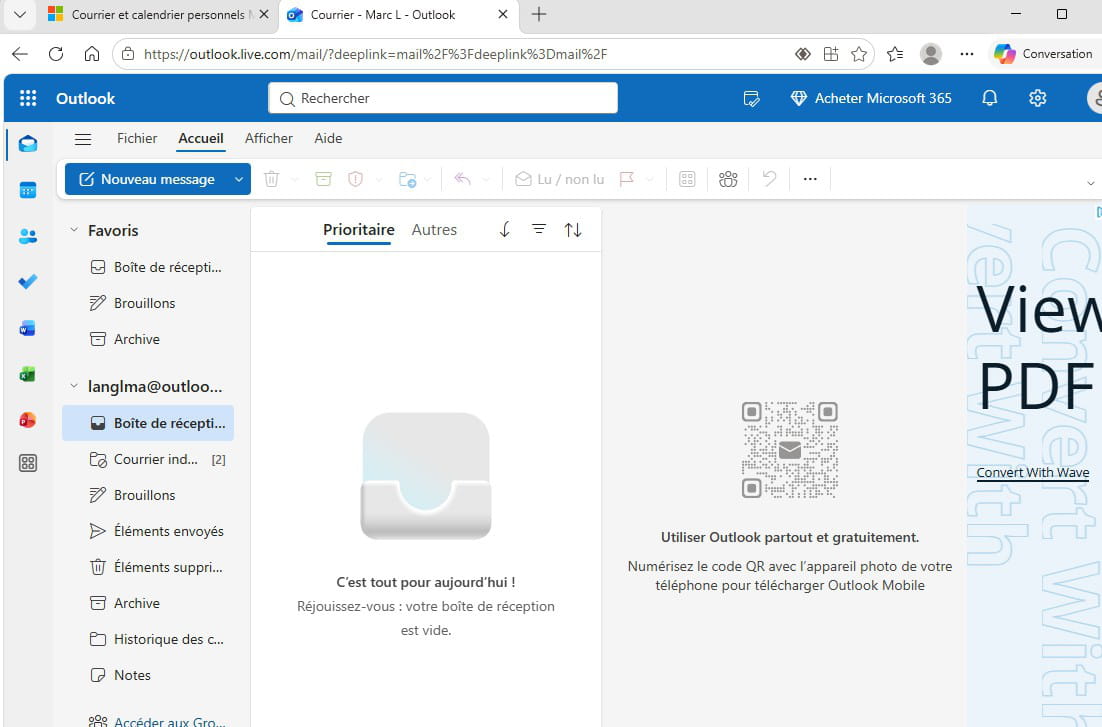Open a new browser tab
This screenshot has width=1102, height=727.
(x=539, y=14)
